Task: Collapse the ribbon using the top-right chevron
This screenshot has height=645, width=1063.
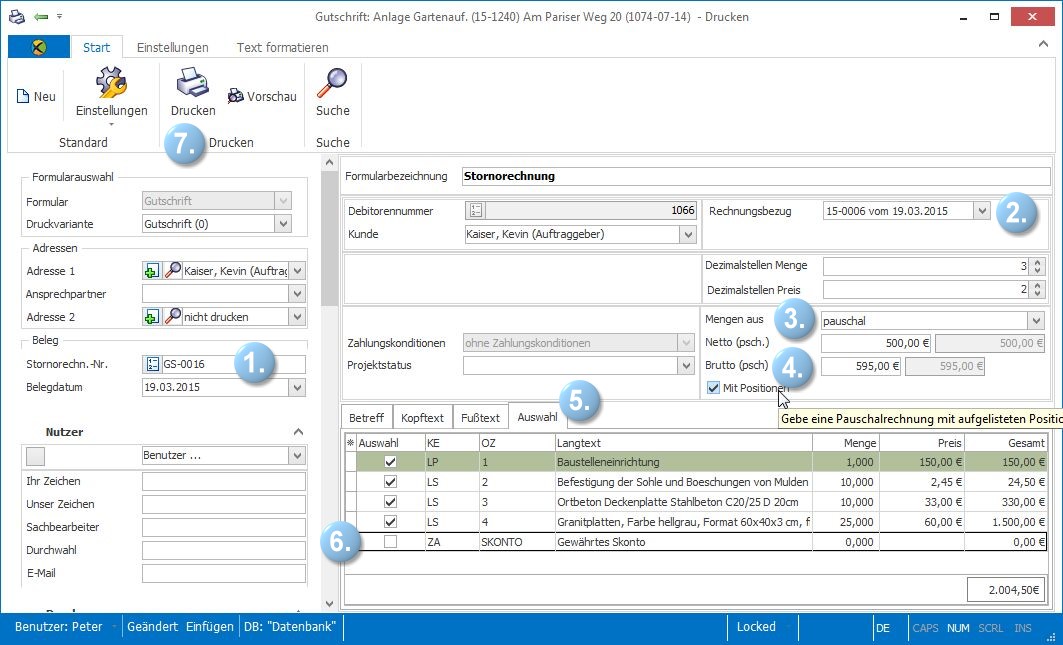Action: point(1043,44)
